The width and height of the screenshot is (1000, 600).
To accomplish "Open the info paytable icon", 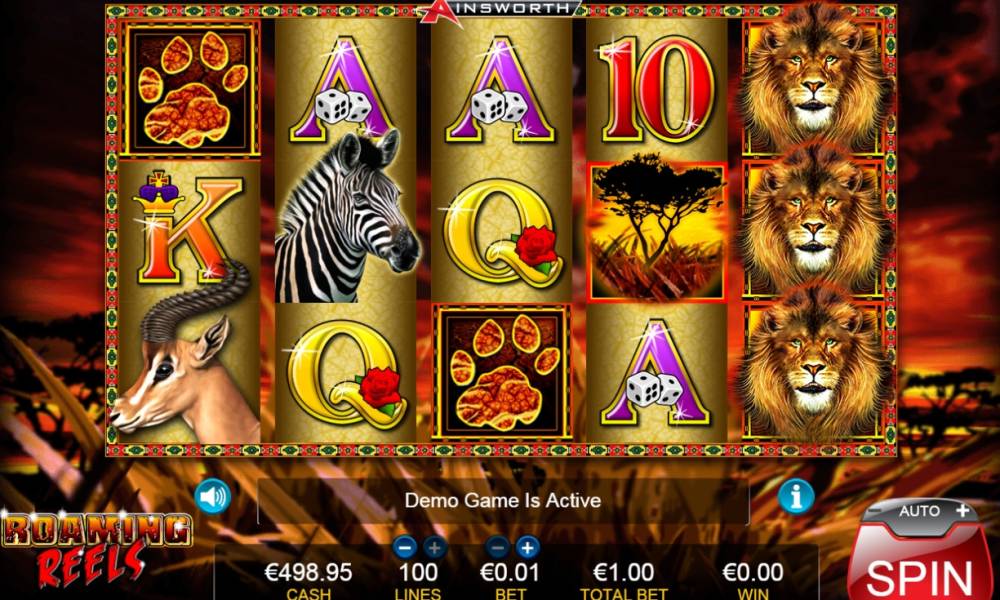I will pos(795,495).
